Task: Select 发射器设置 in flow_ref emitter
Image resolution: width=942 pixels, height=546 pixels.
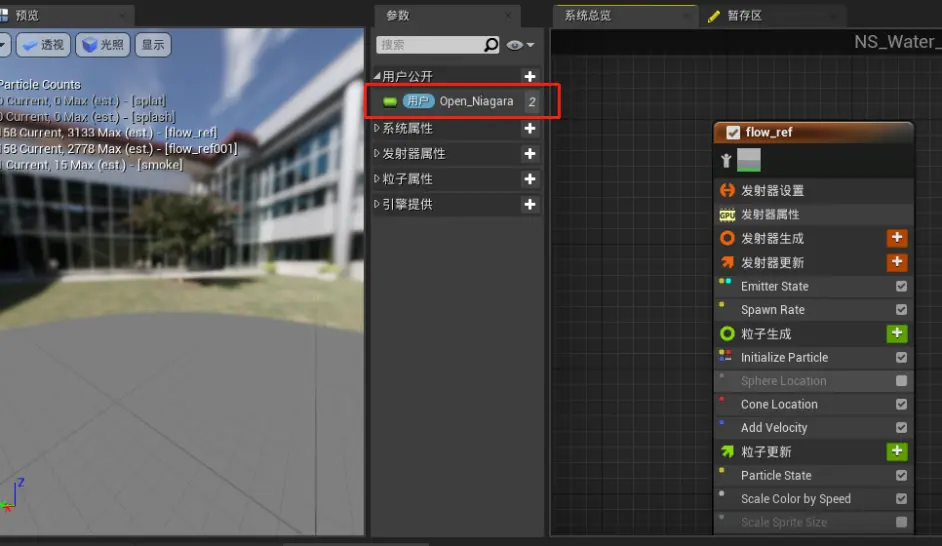Action: [814, 190]
